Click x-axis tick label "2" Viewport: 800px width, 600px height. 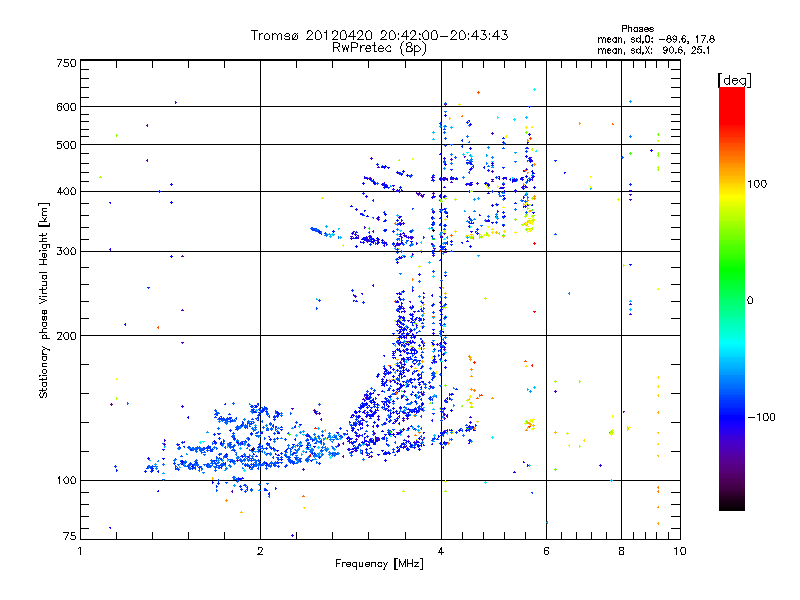pos(260,551)
